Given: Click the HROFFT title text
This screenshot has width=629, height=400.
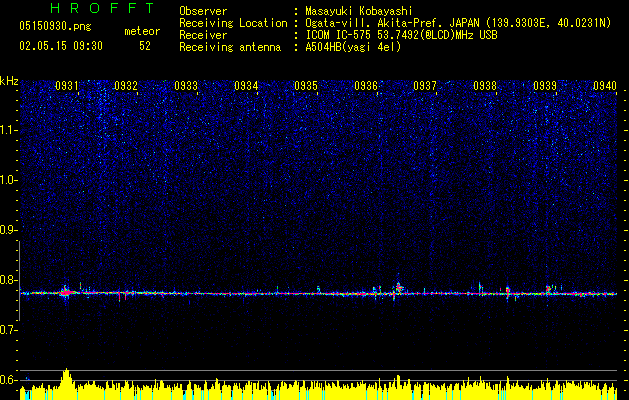Looking at the screenshot, I should pyautogui.click(x=103, y=8).
